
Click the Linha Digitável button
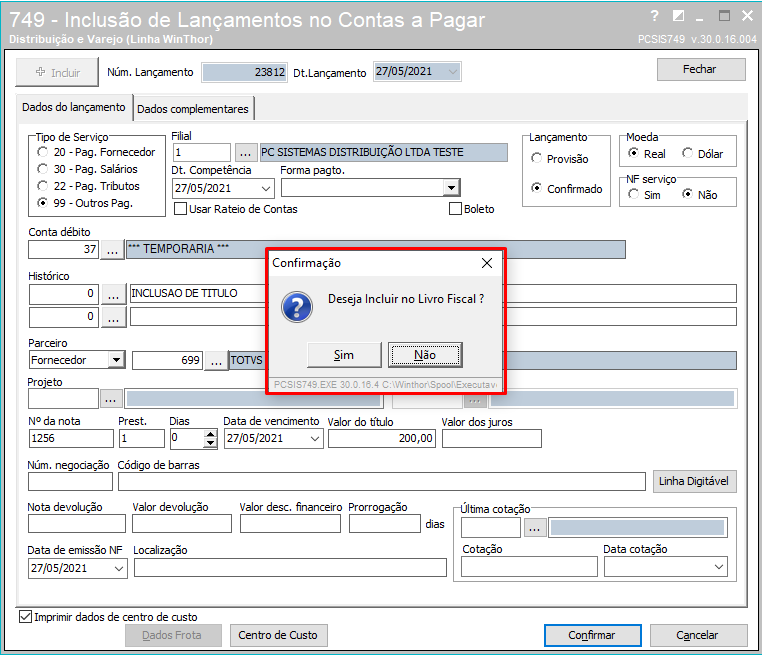(x=694, y=482)
